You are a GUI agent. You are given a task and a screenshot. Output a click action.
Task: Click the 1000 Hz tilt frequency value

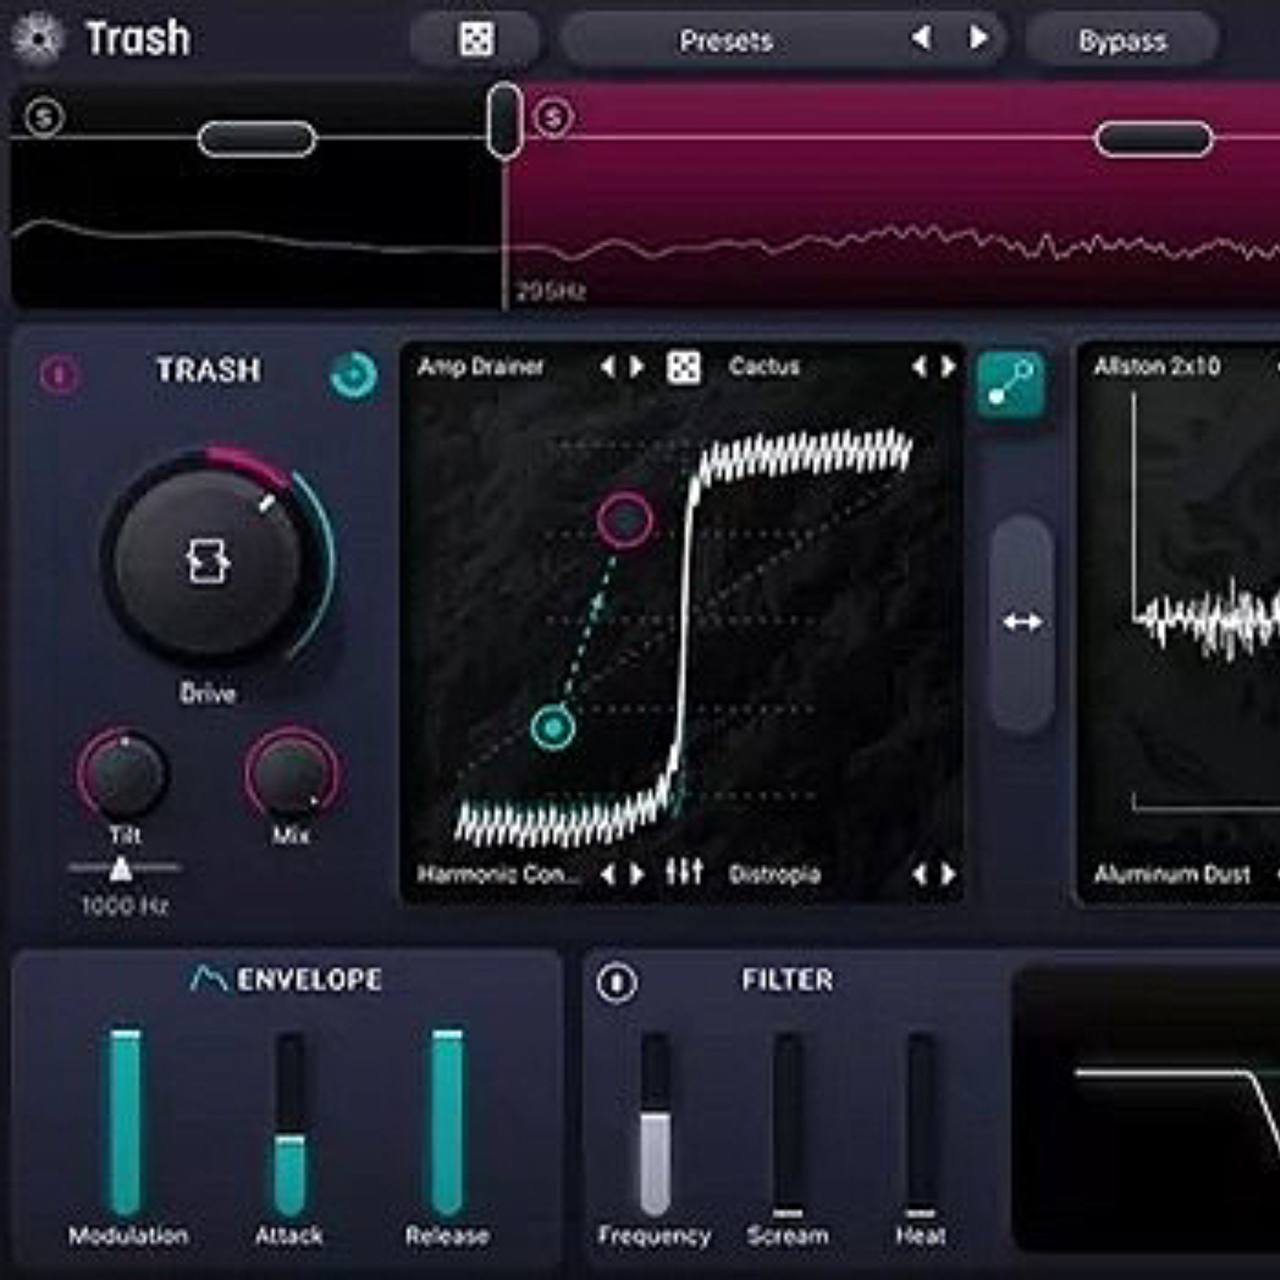tap(124, 906)
